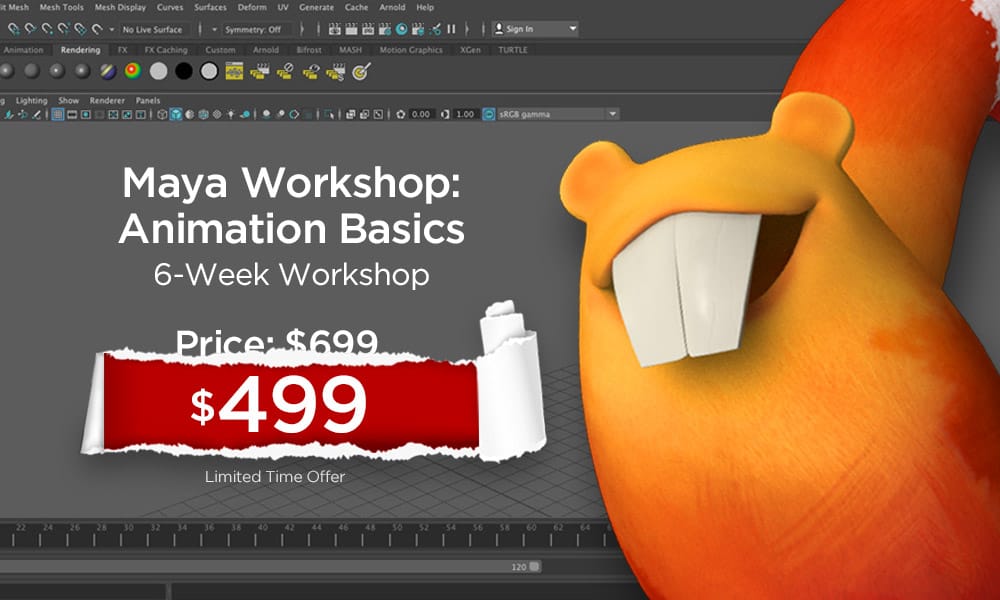Switch to the FX Caching shelf tab
This screenshot has width=1000, height=600.
(166, 50)
